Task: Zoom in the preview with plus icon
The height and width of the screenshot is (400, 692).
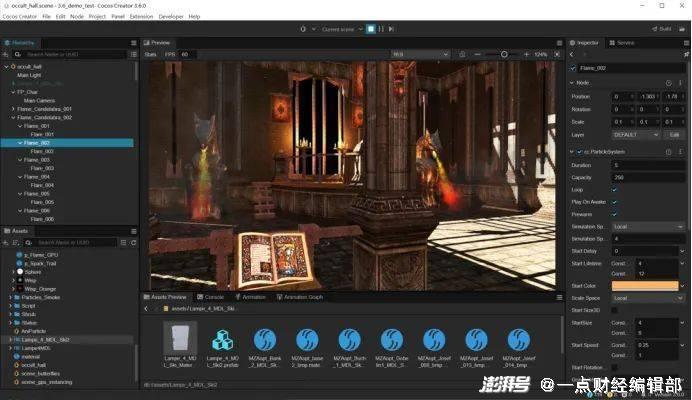Action: coord(526,54)
